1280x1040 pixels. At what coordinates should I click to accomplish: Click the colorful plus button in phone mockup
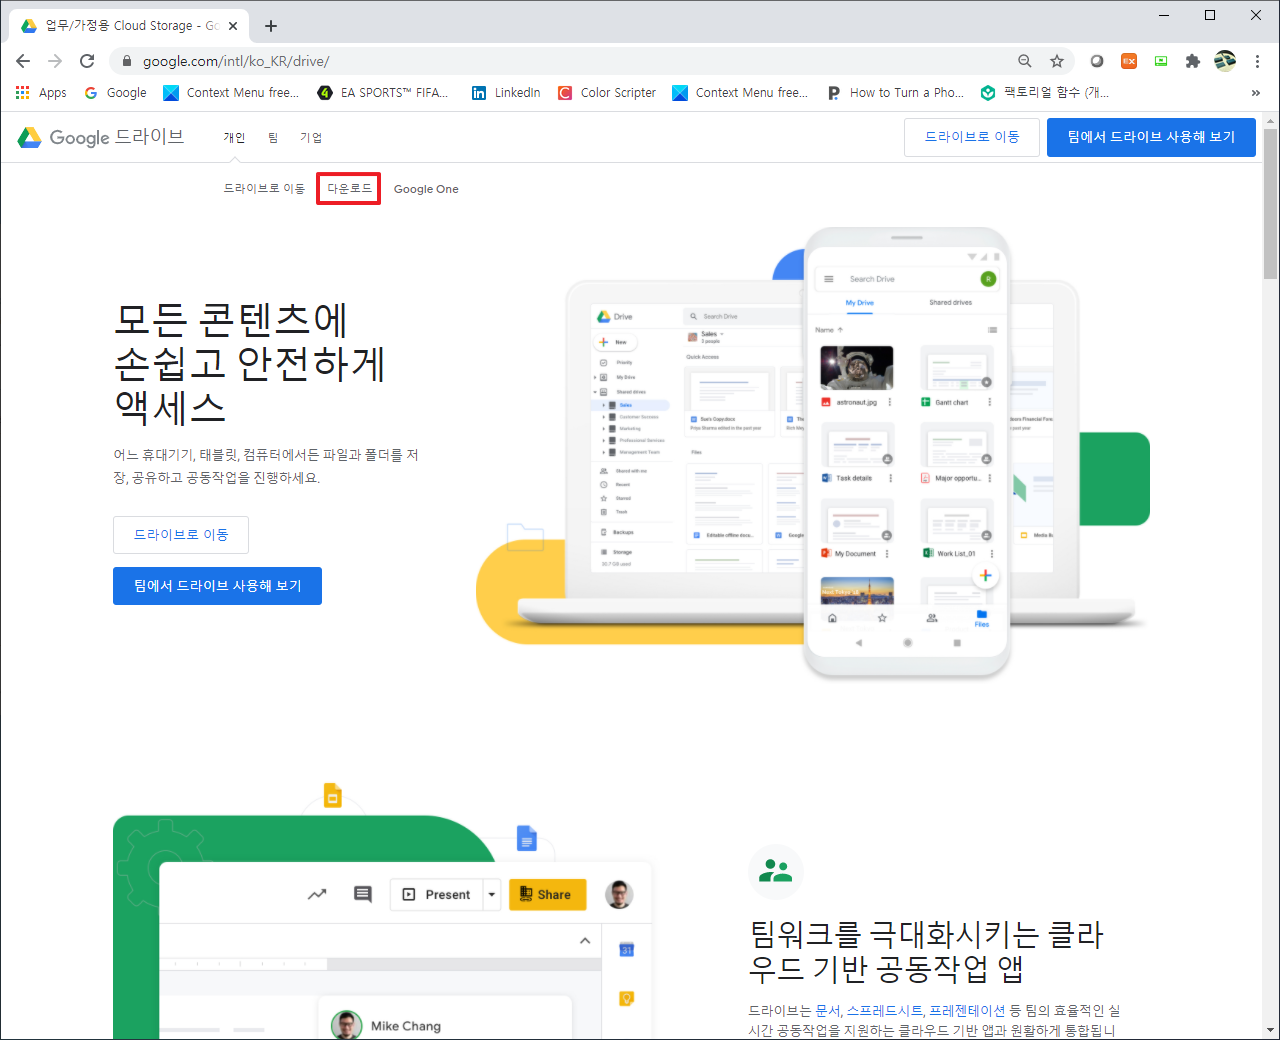[x=985, y=575]
